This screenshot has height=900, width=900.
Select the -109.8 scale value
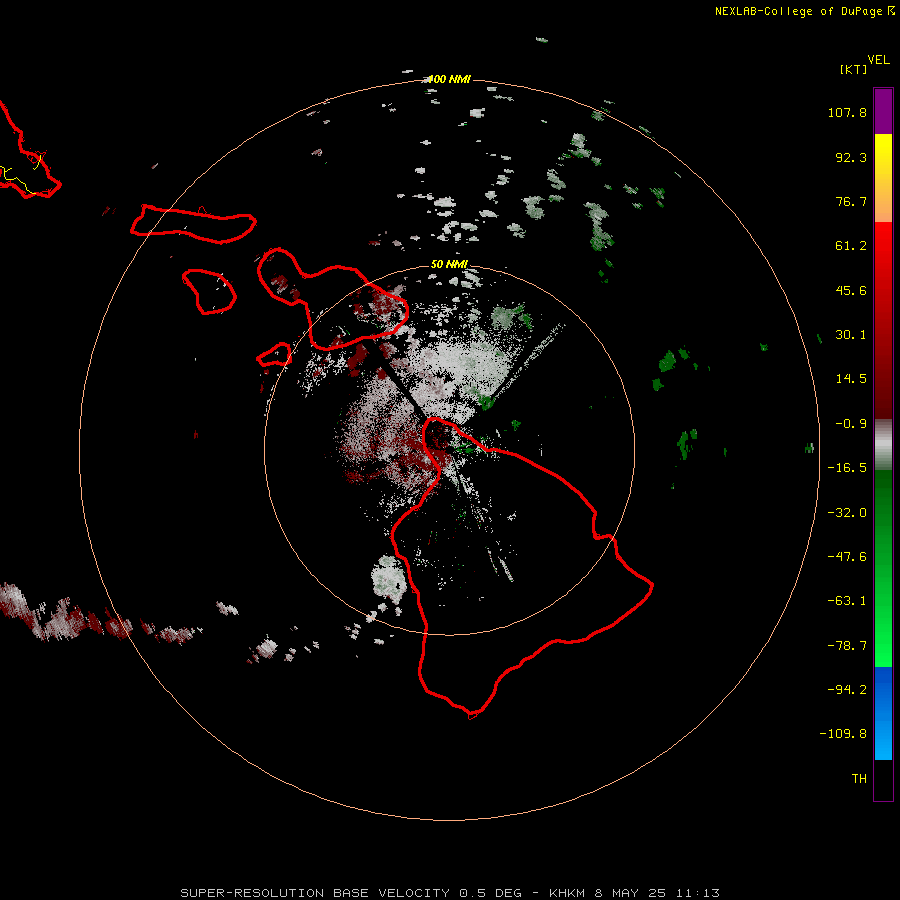(x=843, y=734)
